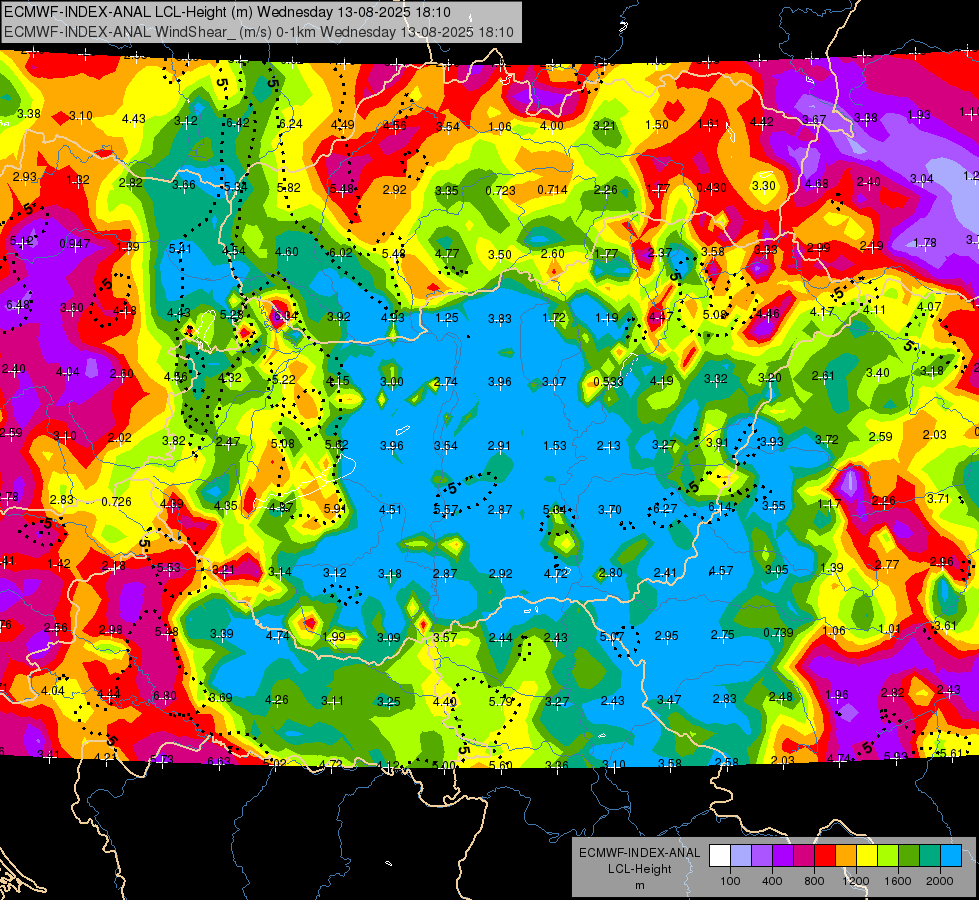Click the wind shear value 0.714
The width and height of the screenshot is (979, 900).
pos(552,189)
